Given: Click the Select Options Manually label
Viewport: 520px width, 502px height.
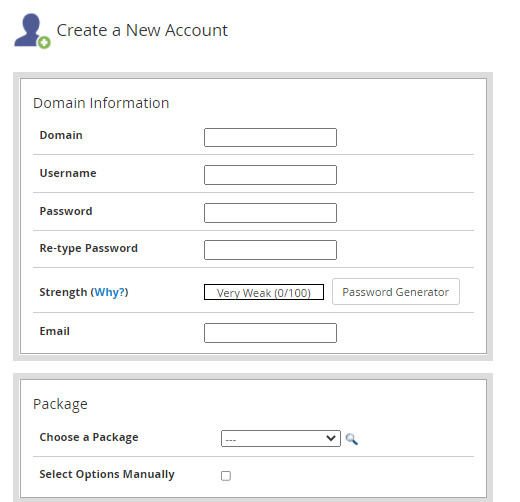Looking at the screenshot, I should point(107,474).
